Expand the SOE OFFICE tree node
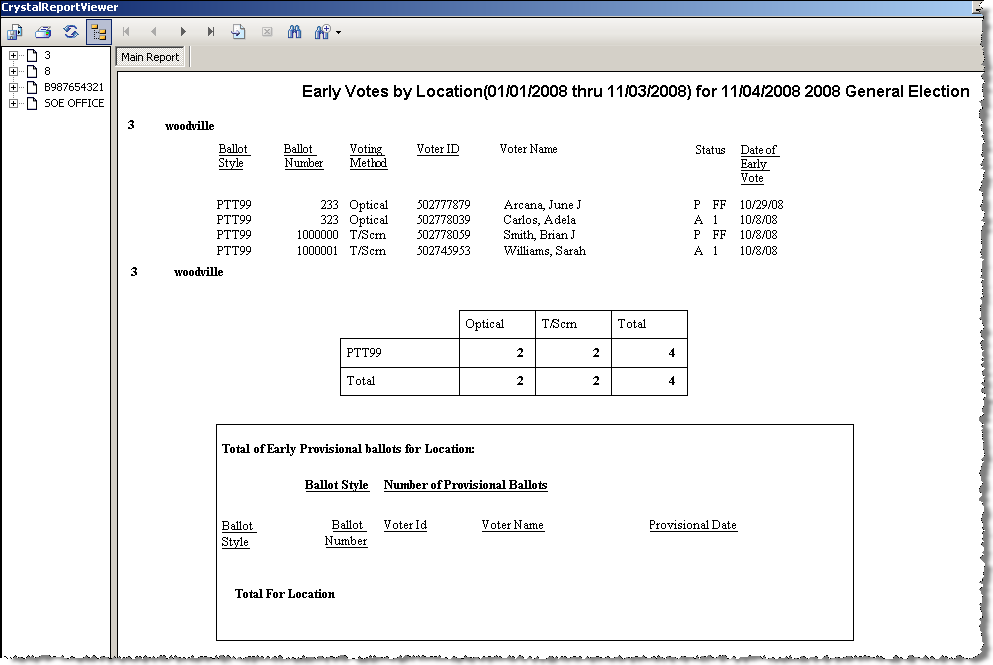The image size is (993, 665). pos(13,103)
